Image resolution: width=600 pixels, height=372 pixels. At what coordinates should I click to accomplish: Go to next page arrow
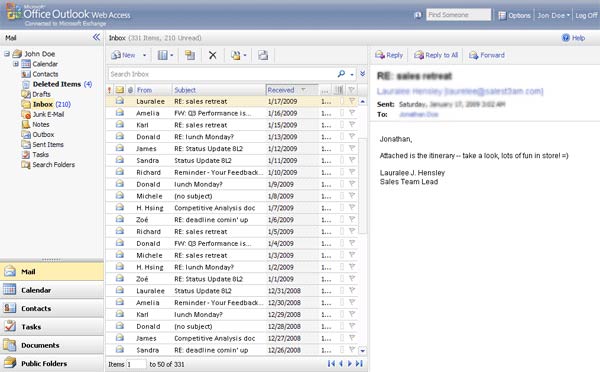pyautogui.click(x=349, y=364)
